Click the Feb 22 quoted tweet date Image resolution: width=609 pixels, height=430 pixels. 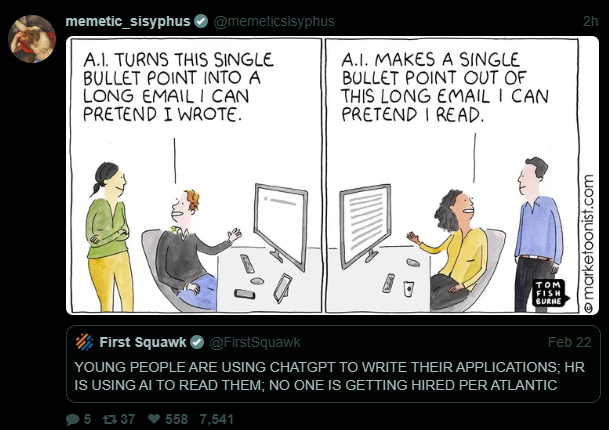point(569,342)
